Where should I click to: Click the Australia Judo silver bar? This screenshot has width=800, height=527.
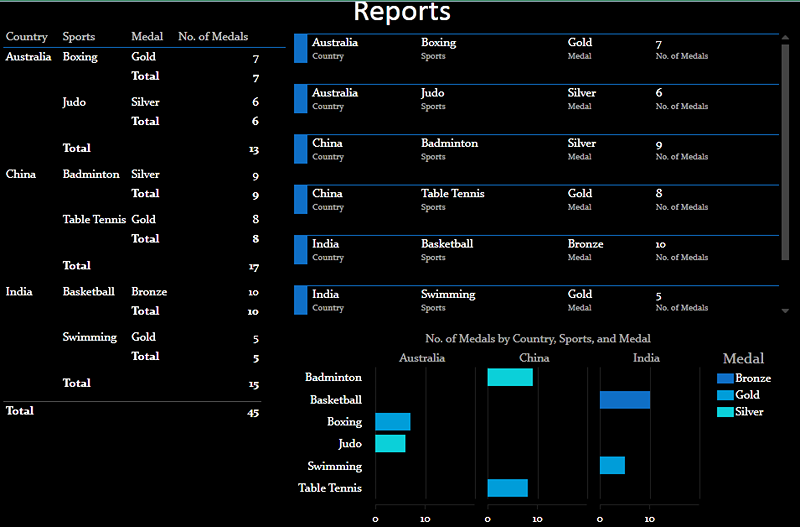click(x=390, y=443)
